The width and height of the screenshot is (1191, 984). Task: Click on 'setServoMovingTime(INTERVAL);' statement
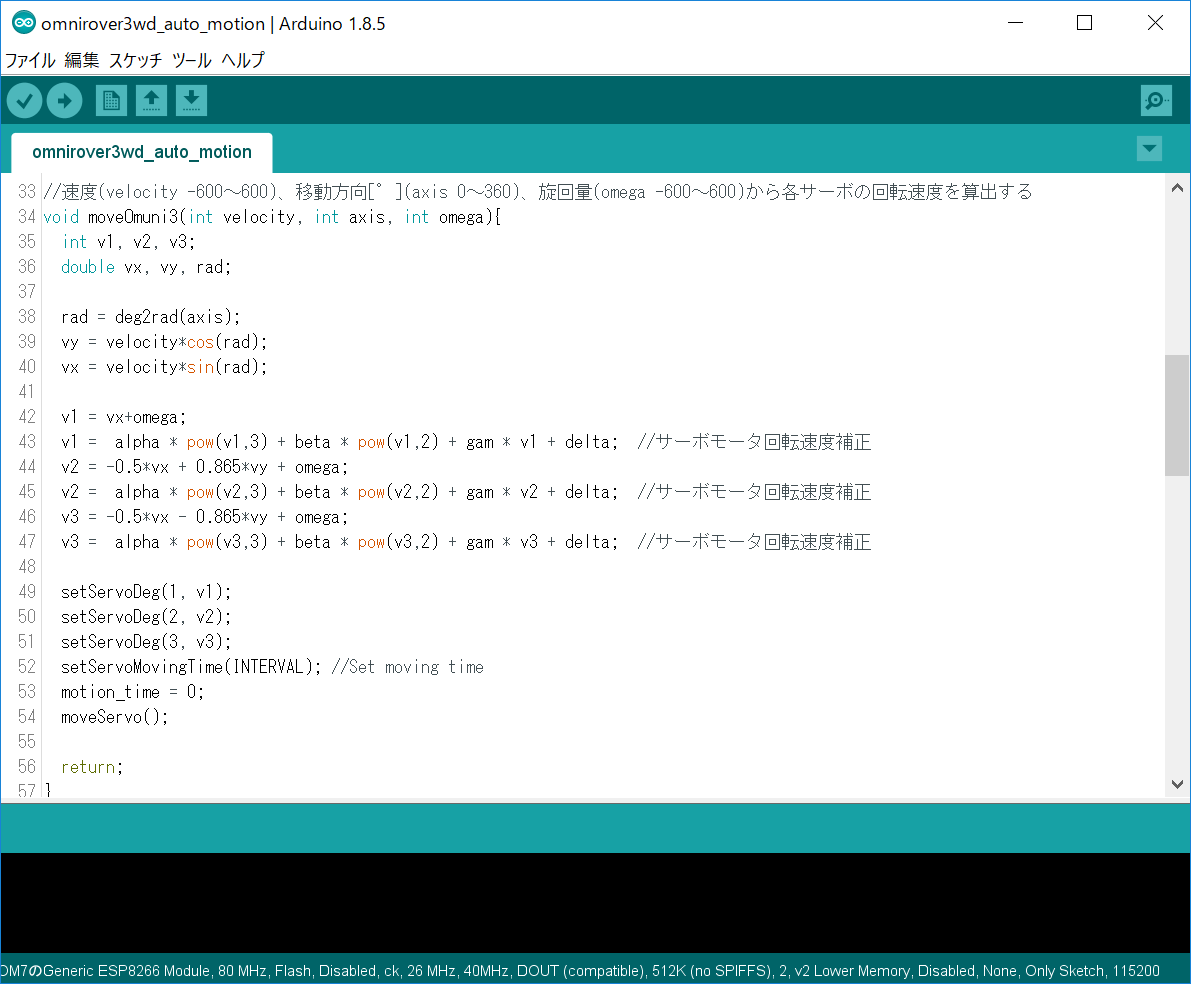[x=191, y=667]
